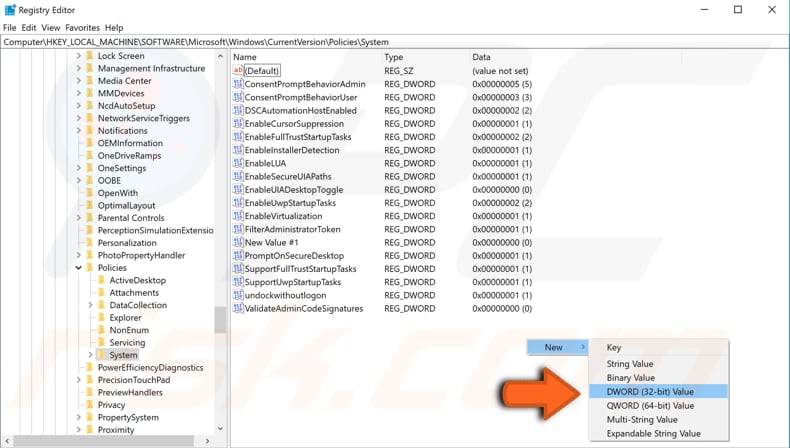Click the SupportUwpStartupTasks DWORD icon
Viewport: 790px width, 448px height.
pyautogui.click(x=238, y=282)
